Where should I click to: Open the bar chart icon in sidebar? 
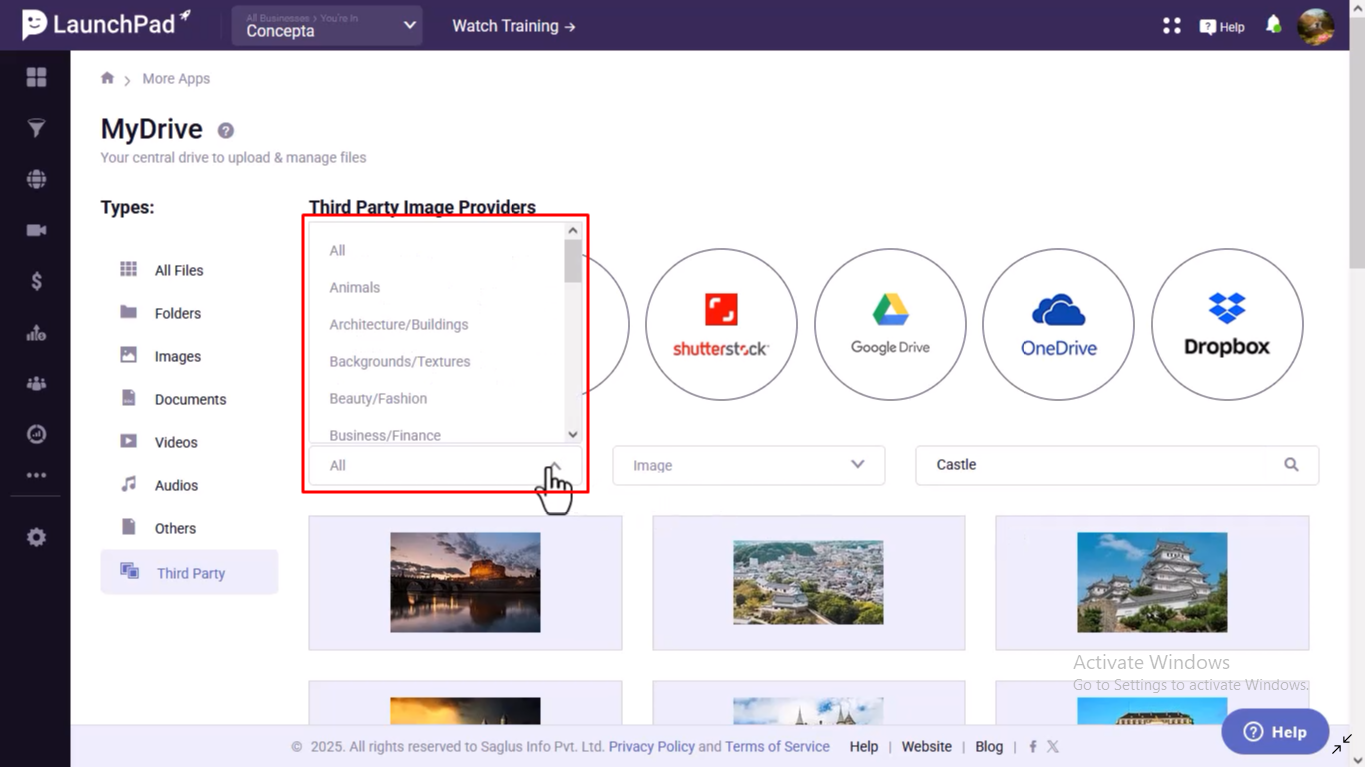coord(36,333)
